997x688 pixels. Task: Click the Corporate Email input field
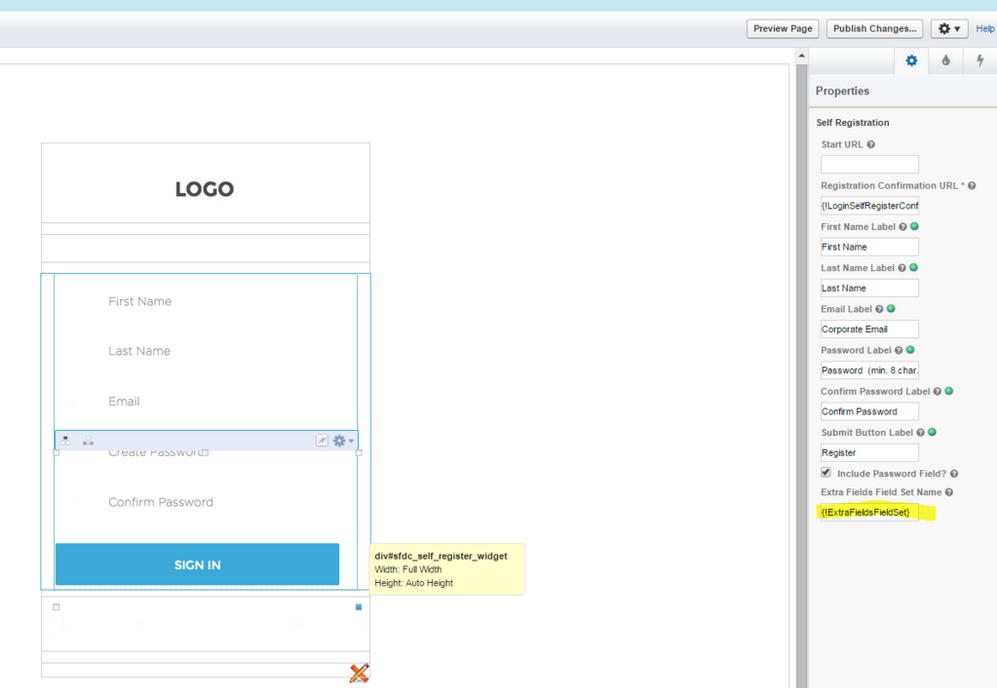[x=869, y=329]
